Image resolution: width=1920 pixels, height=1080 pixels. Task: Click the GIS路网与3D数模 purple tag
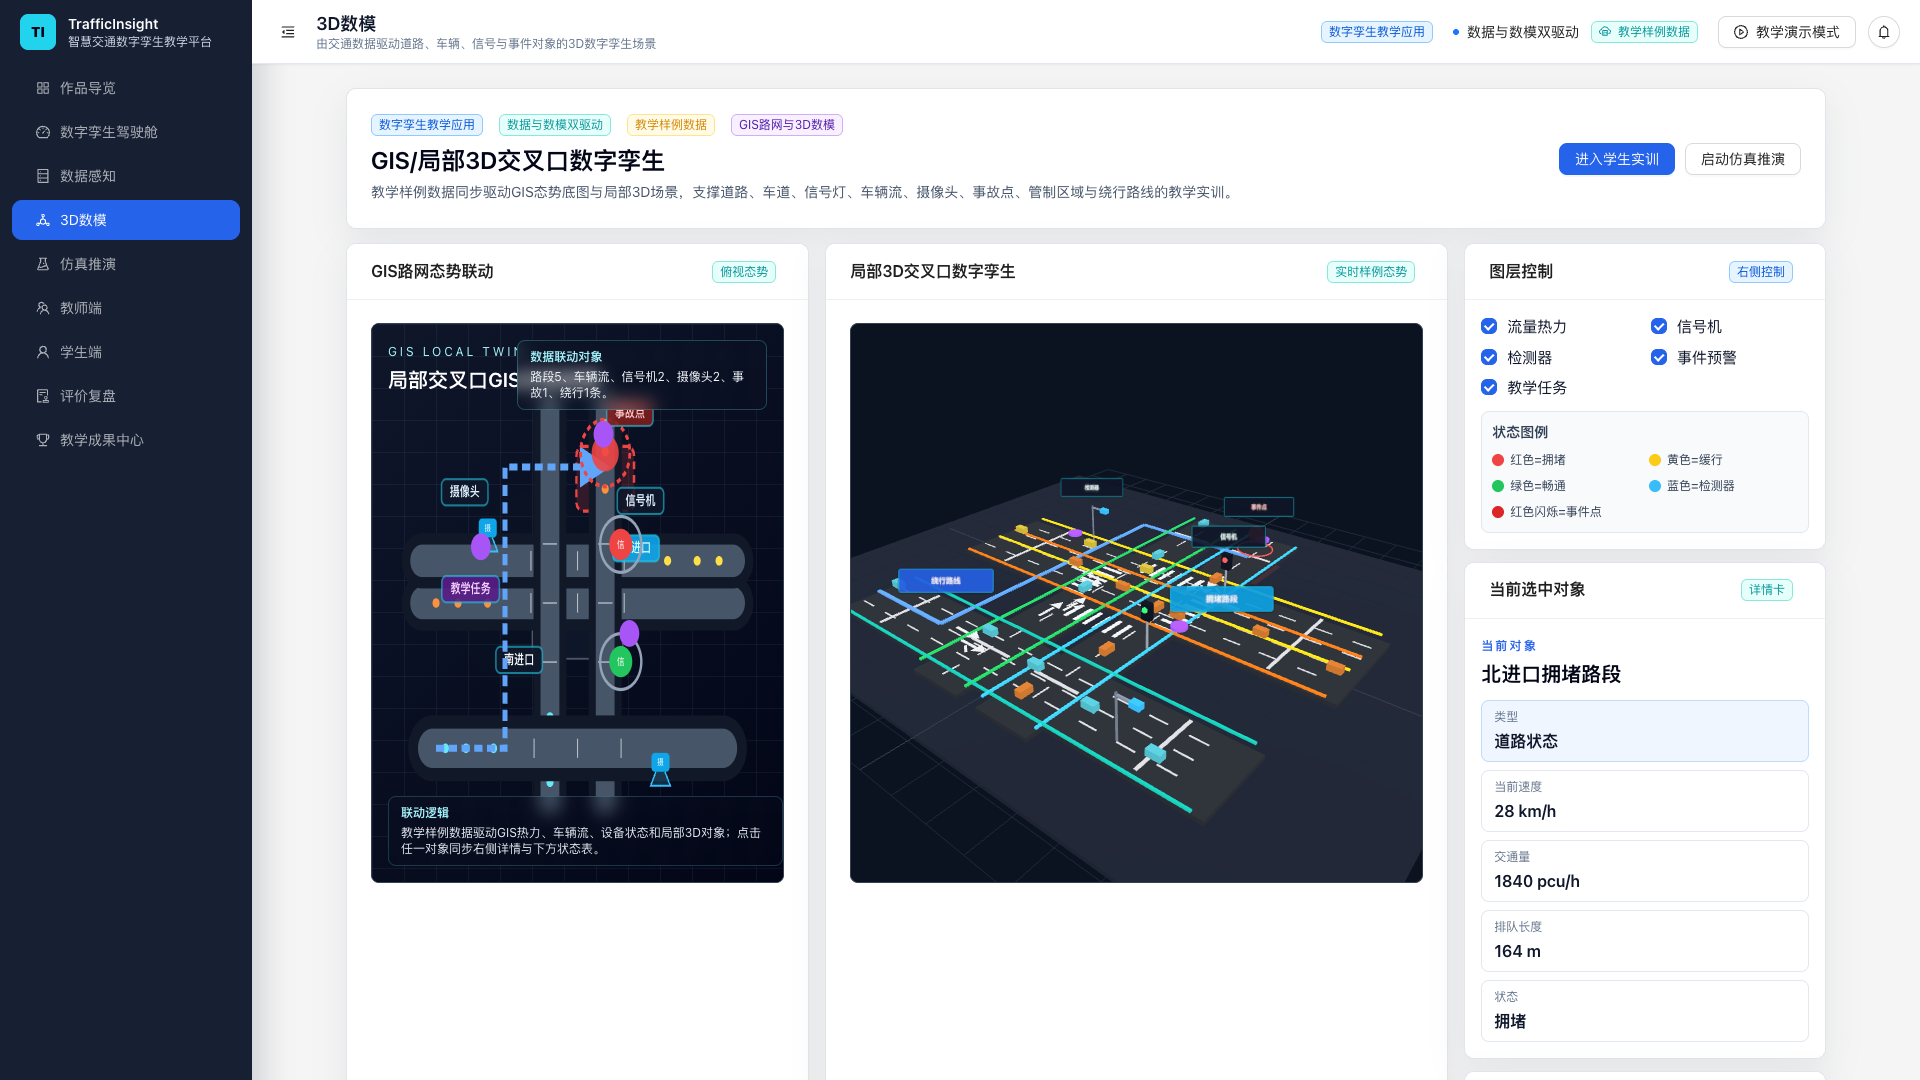[787, 125]
